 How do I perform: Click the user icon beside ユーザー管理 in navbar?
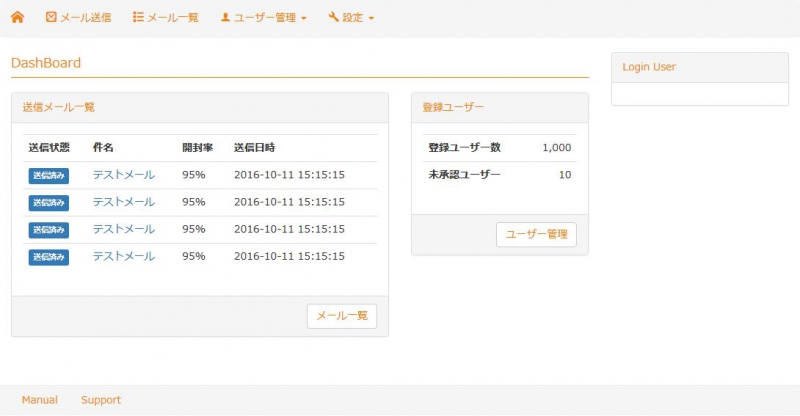[225, 18]
